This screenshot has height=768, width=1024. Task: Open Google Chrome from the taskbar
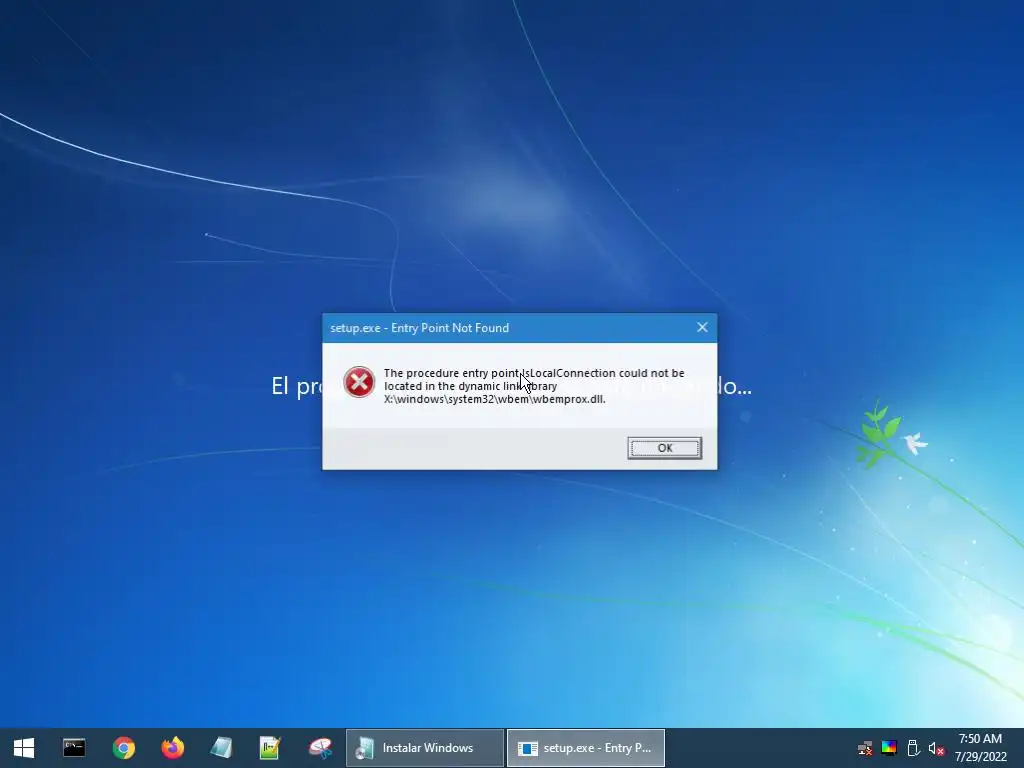pos(123,748)
